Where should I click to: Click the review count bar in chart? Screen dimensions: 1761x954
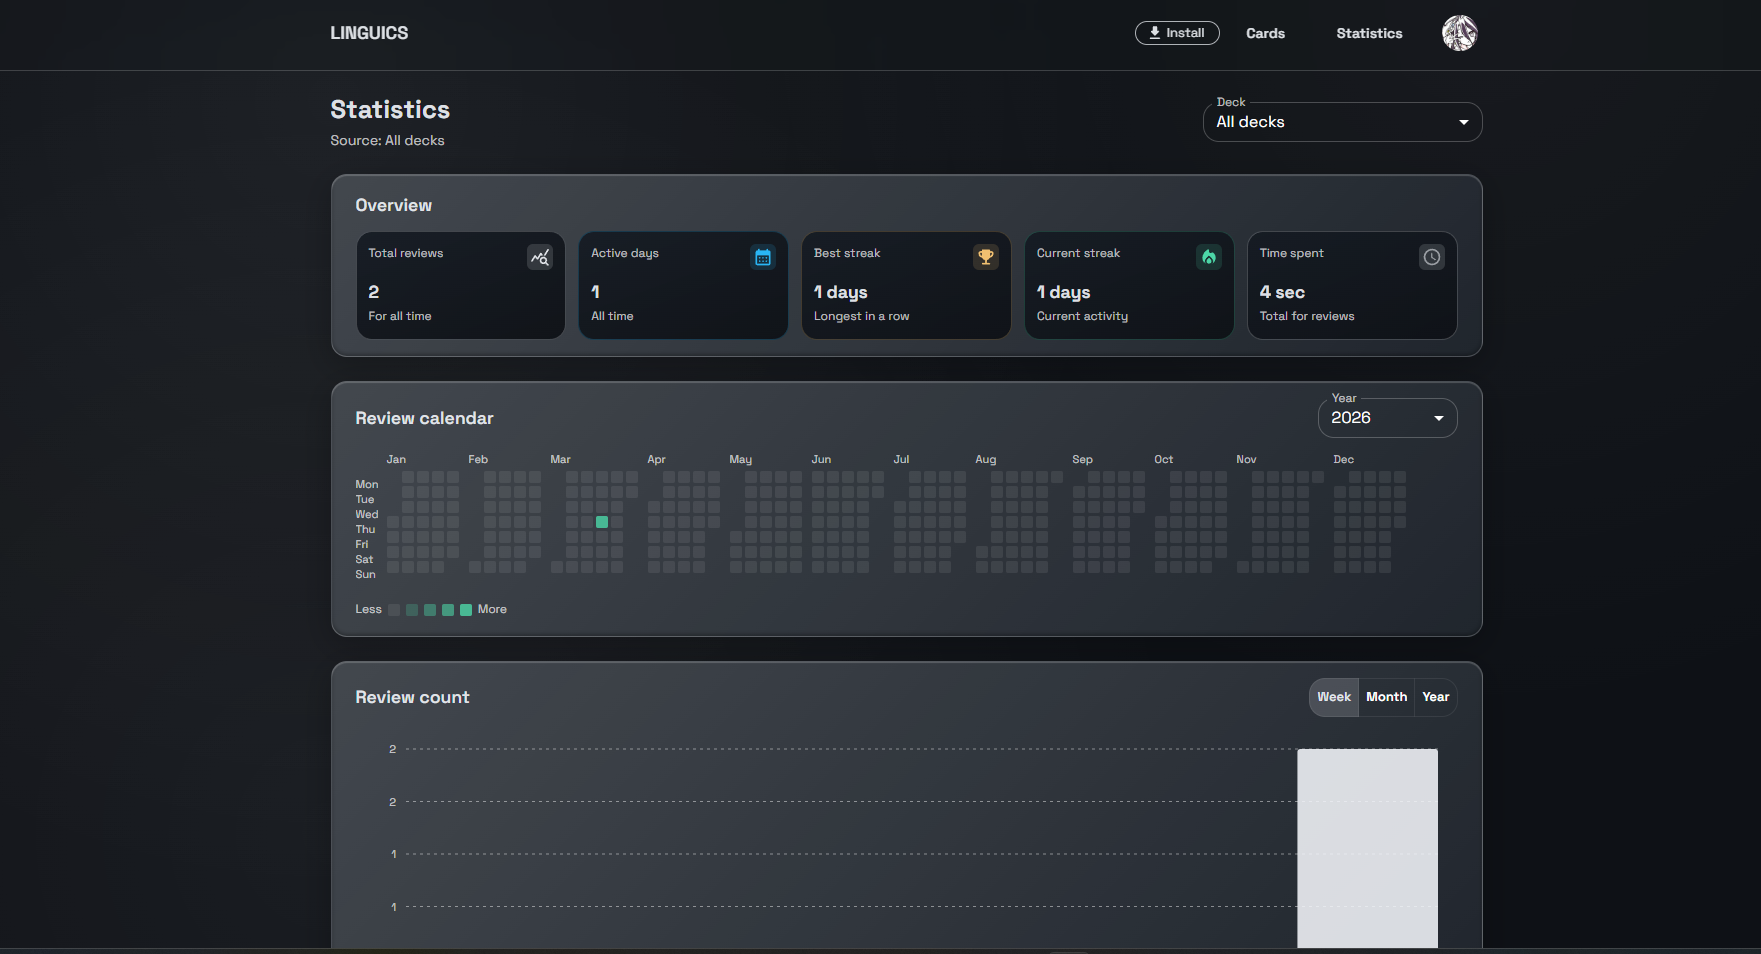coord(1367,848)
